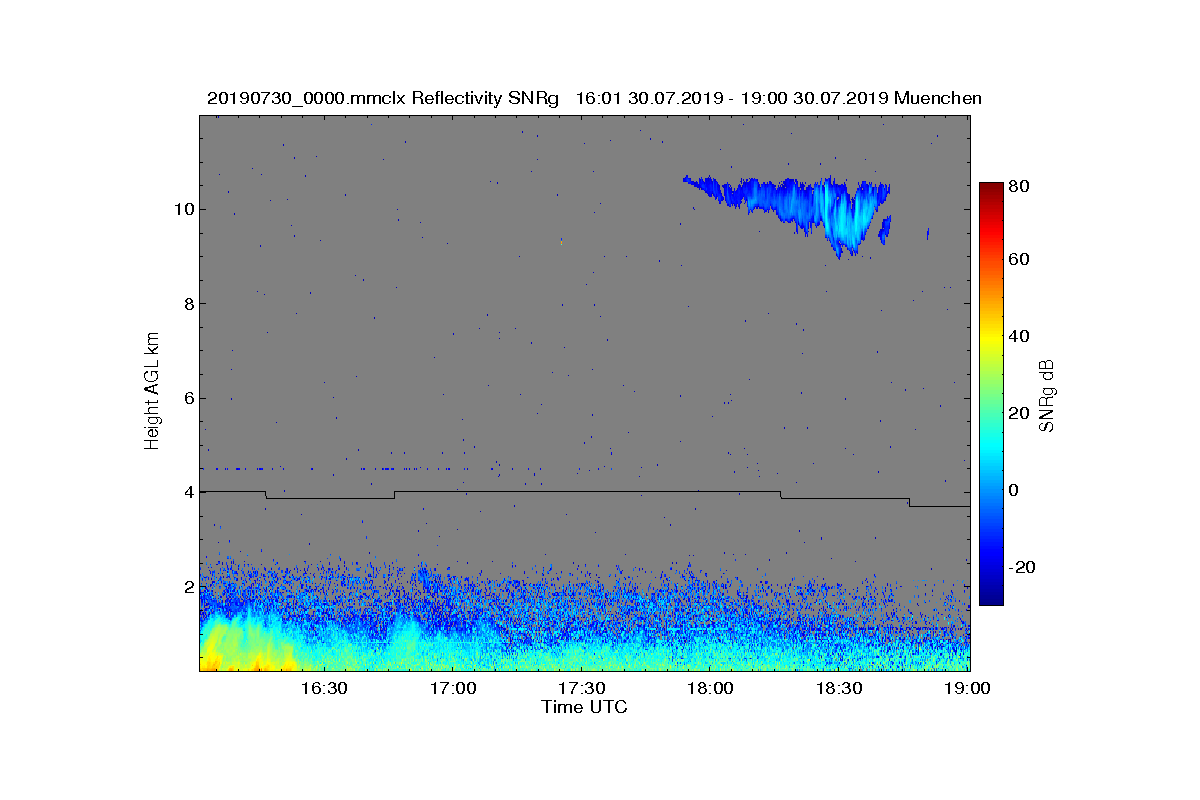This screenshot has width=1200, height=800.
Task: Click the 18:30 time tick label
Action: (x=839, y=688)
